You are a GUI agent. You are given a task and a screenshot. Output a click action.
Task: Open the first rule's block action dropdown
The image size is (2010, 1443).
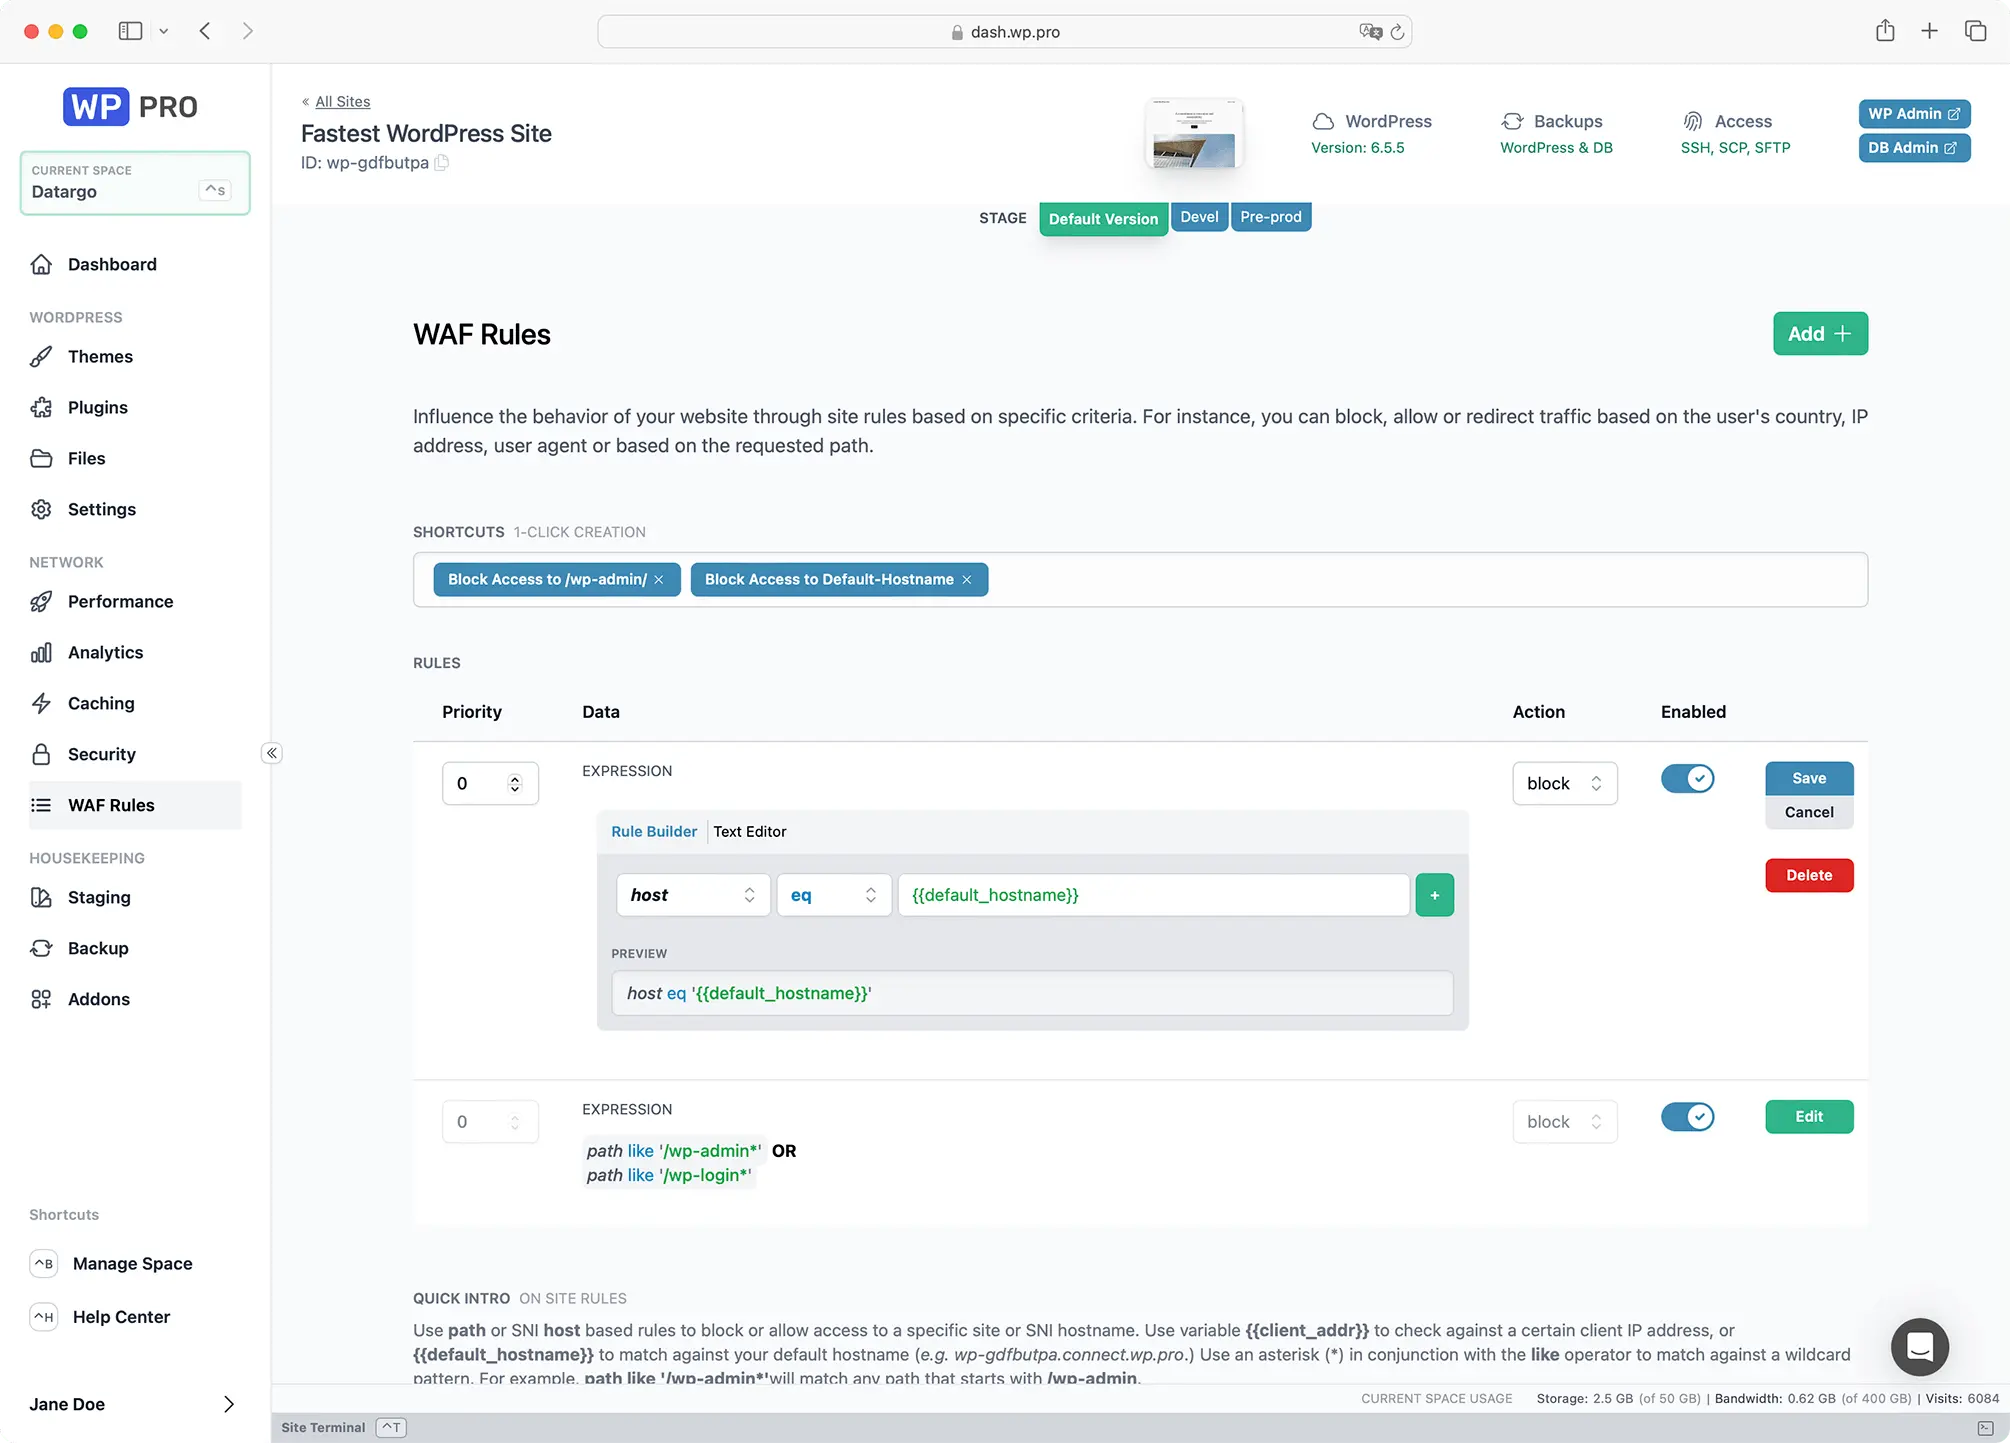coord(1564,783)
